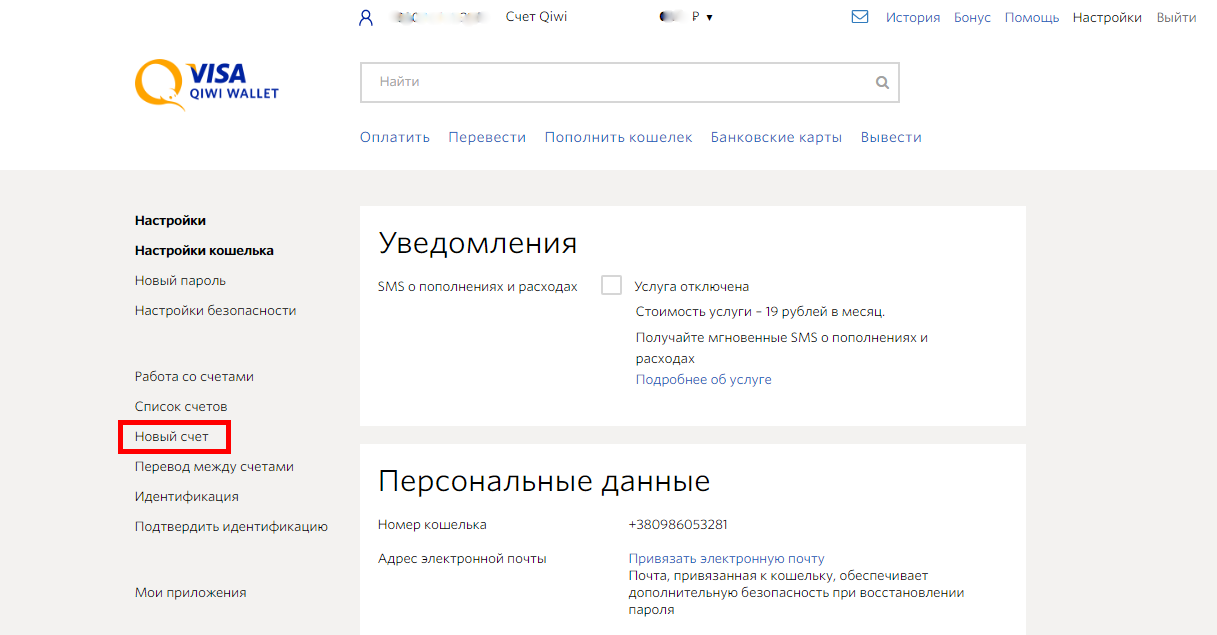
Task: Open Банковские карты section
Action: [776, 137]
